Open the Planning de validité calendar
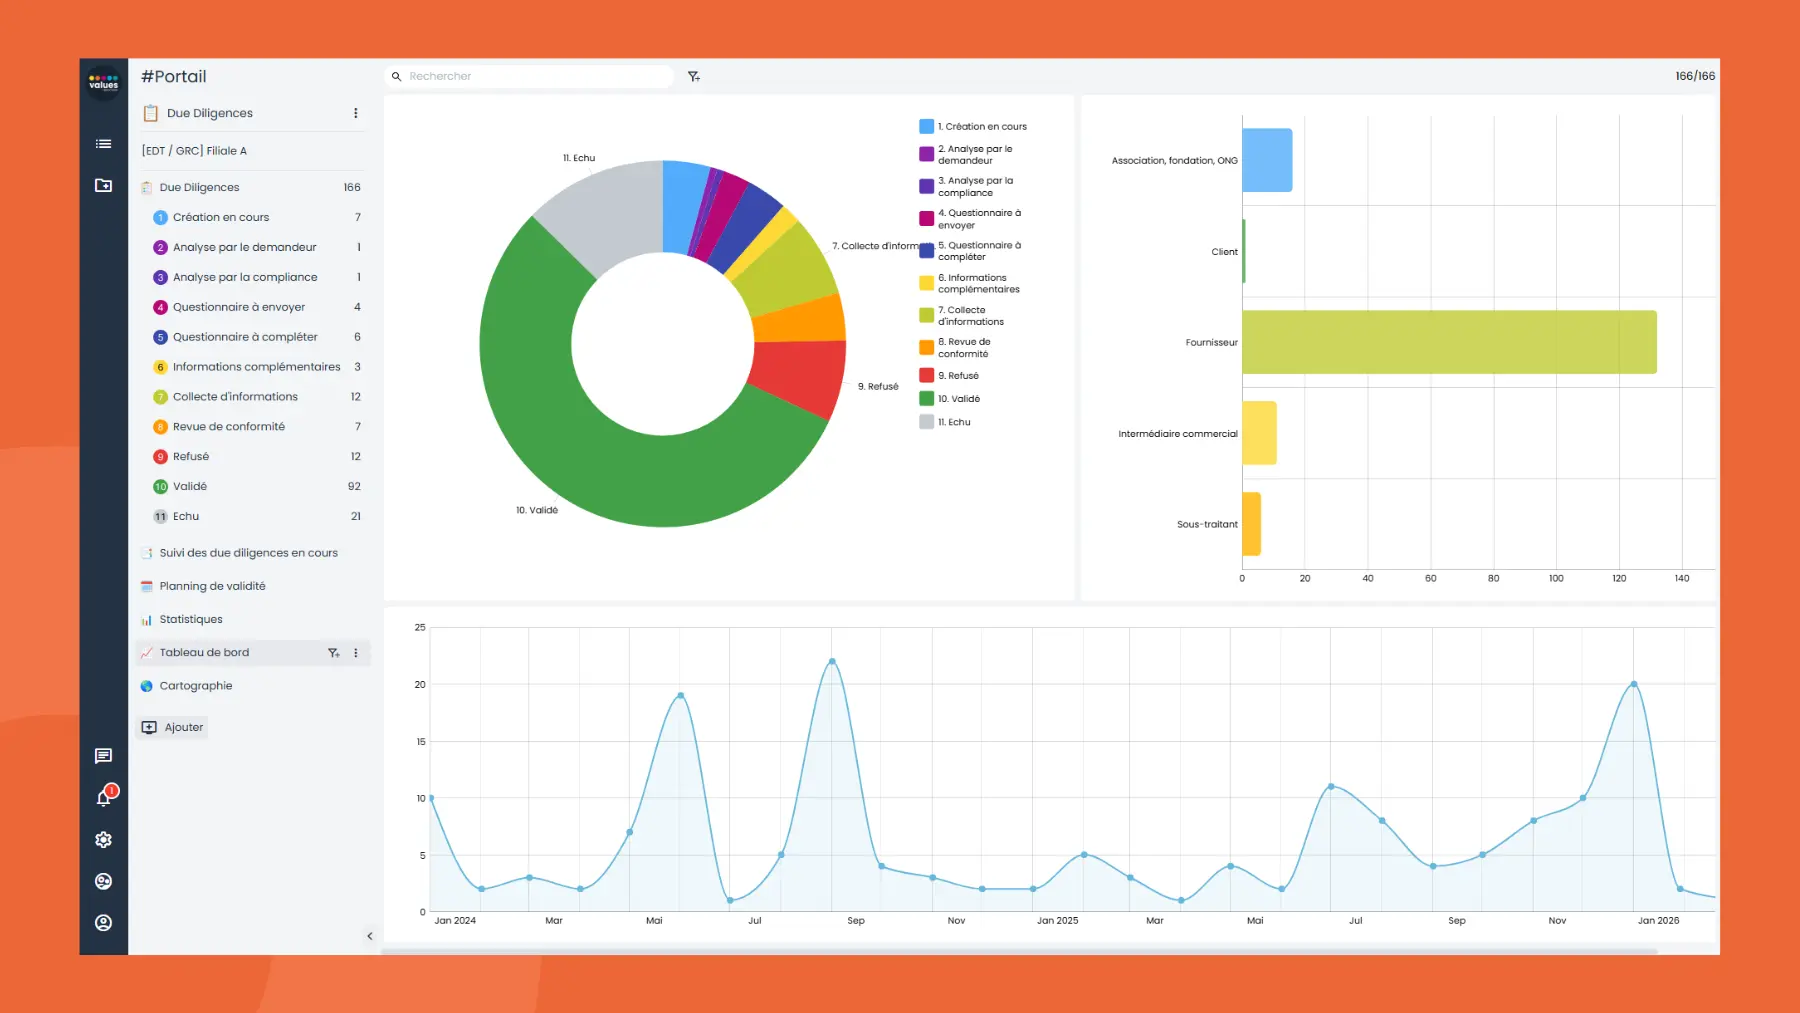 coord(213,586)
